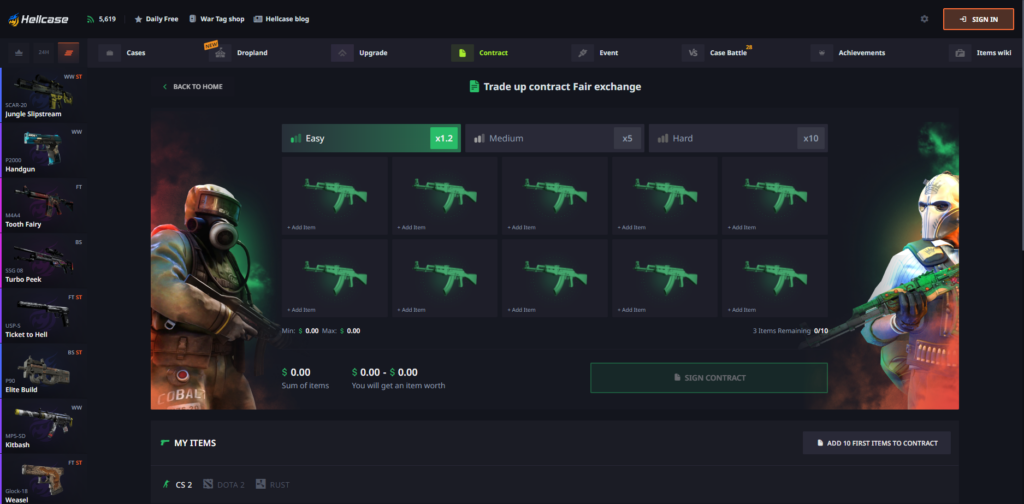Switch to the RUST items tab

[x=272, y=484]
